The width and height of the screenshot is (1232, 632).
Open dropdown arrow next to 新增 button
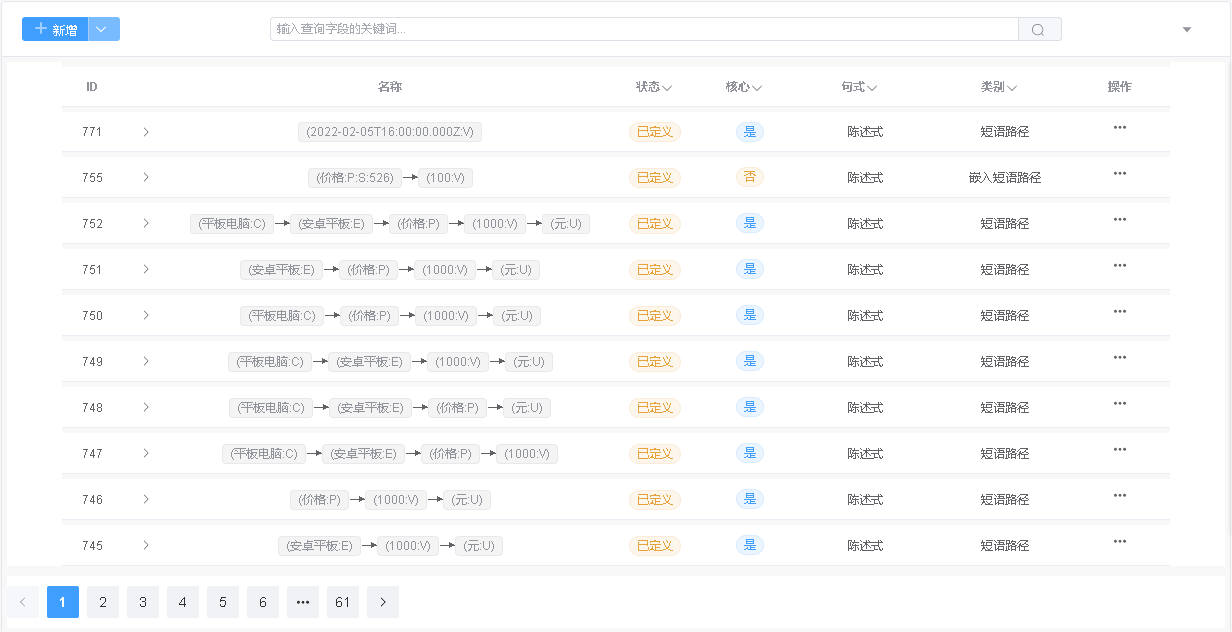[x=104, y=30]
